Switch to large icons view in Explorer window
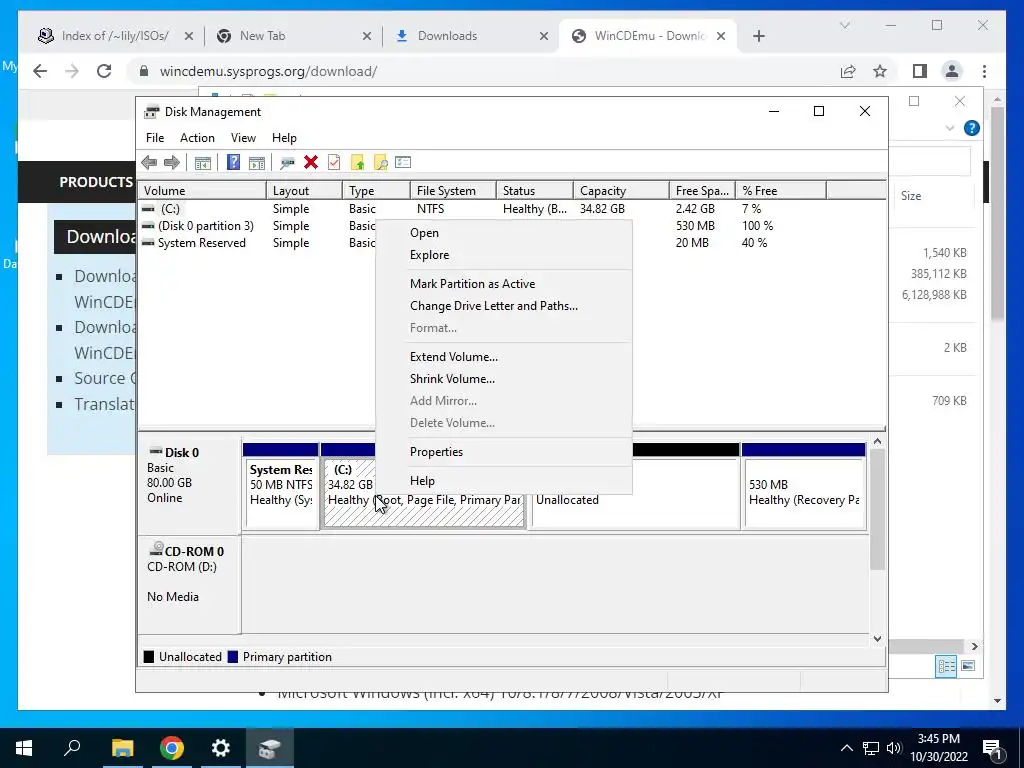1024x768 pixels. click(968, 665)
